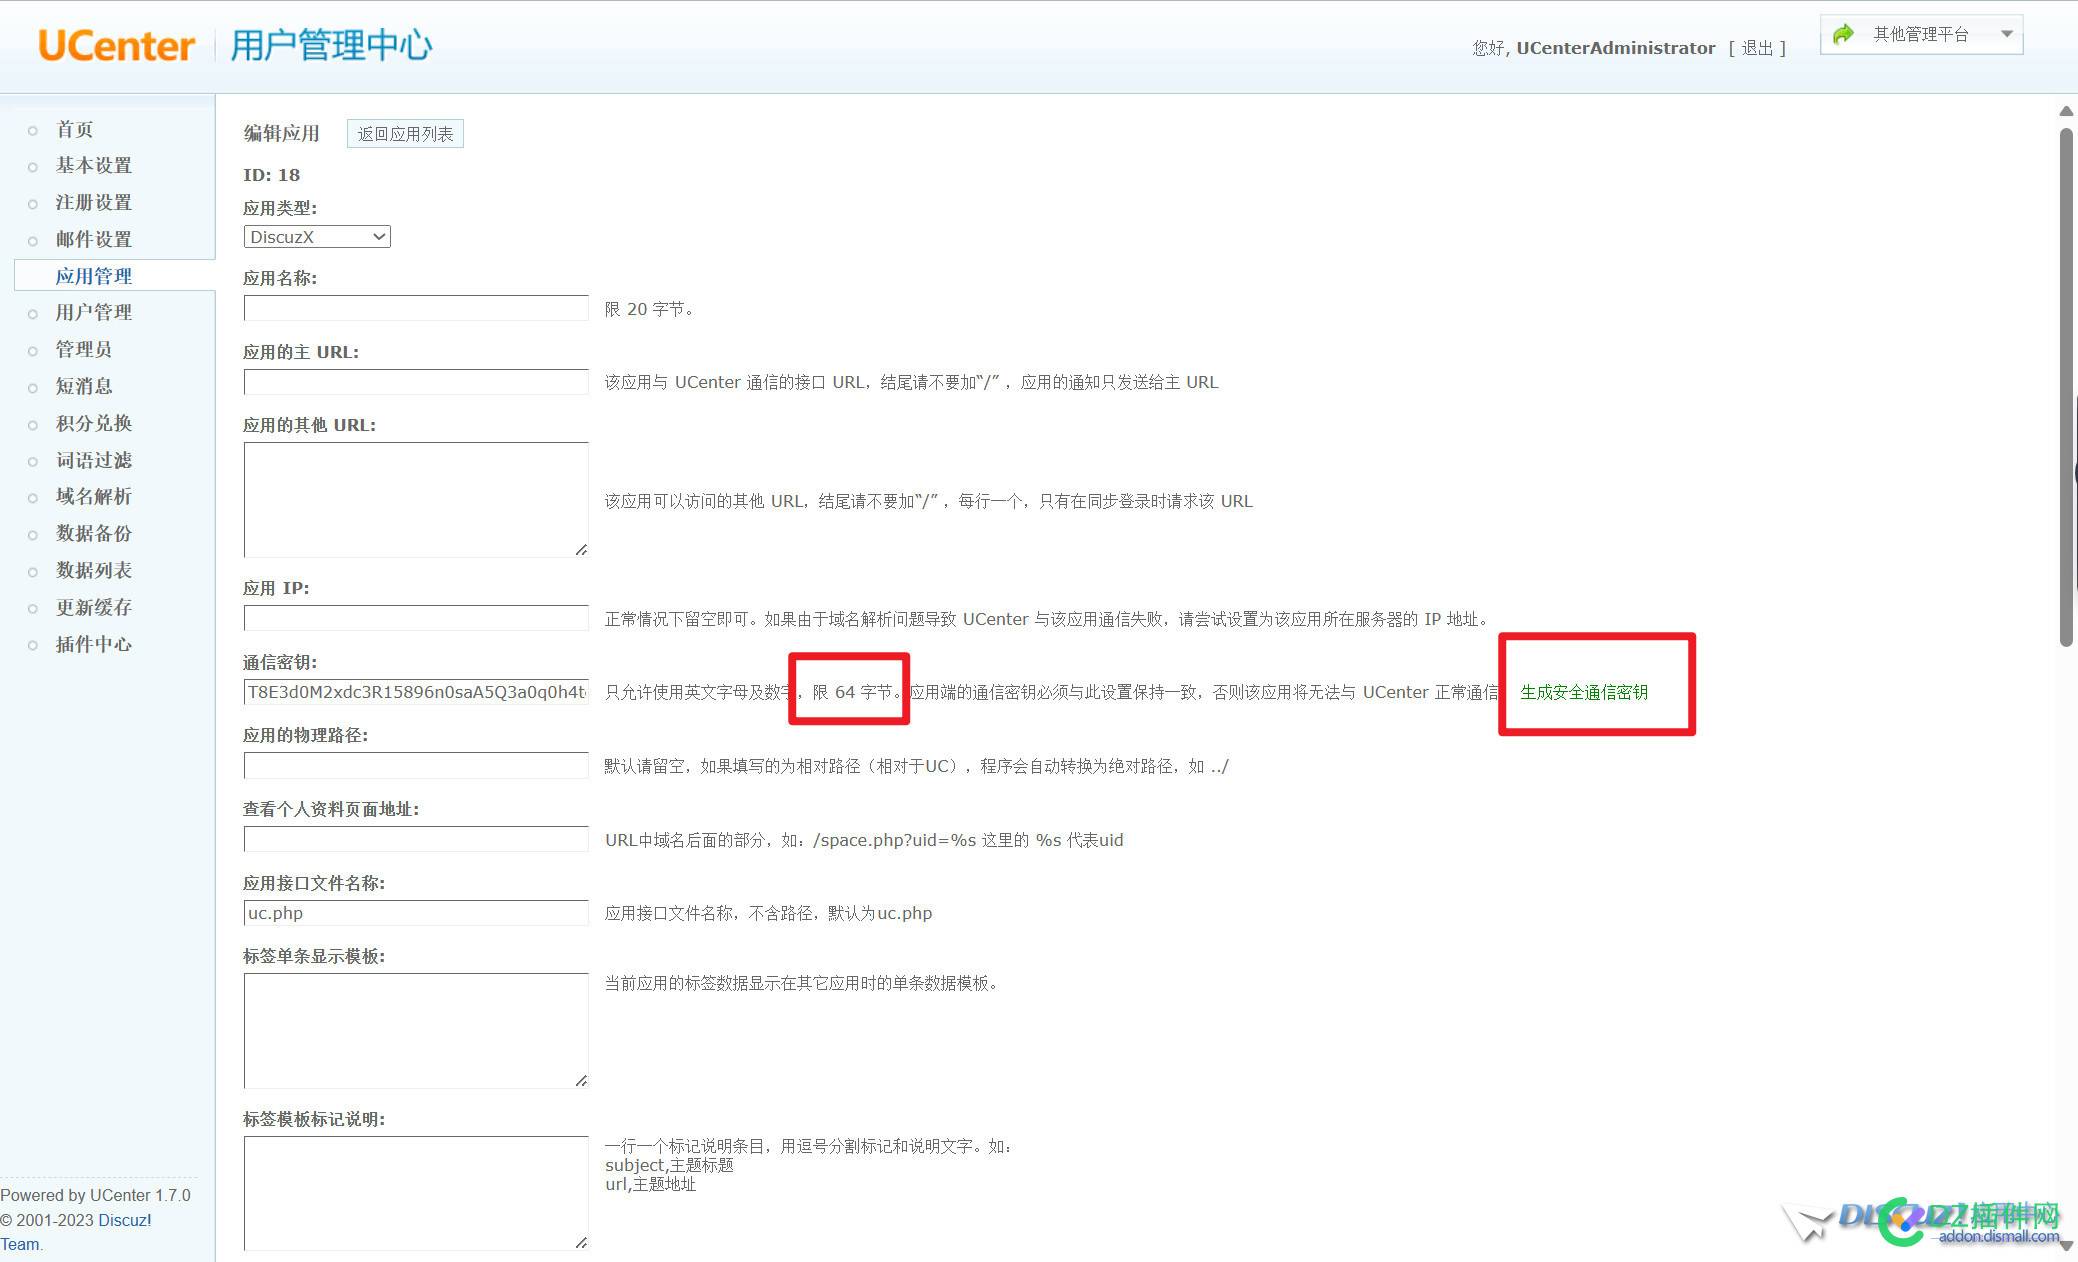This screenshot has width=2078, height=1262.
Task: Click 生成安全通信密钥 link
Action: (1584, 692)
